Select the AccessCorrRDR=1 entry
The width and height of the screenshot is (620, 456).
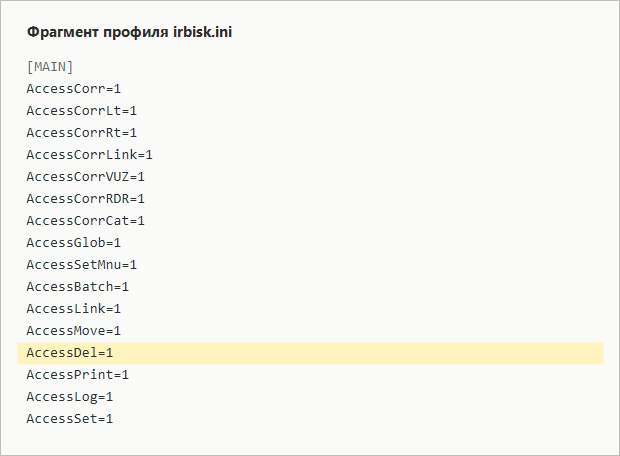(85, 199)
